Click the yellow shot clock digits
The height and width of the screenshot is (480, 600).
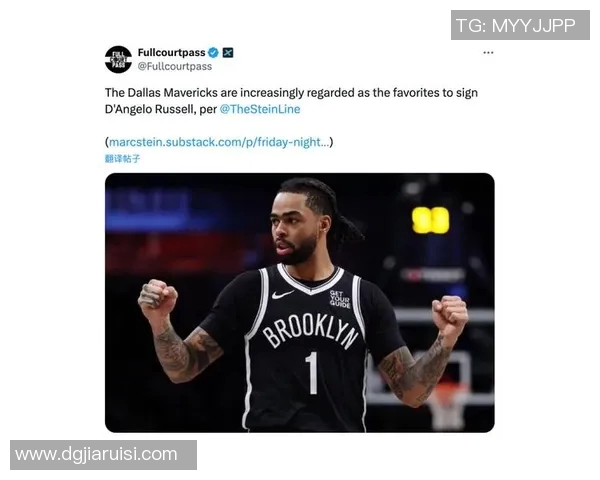(x=430, y=220)
